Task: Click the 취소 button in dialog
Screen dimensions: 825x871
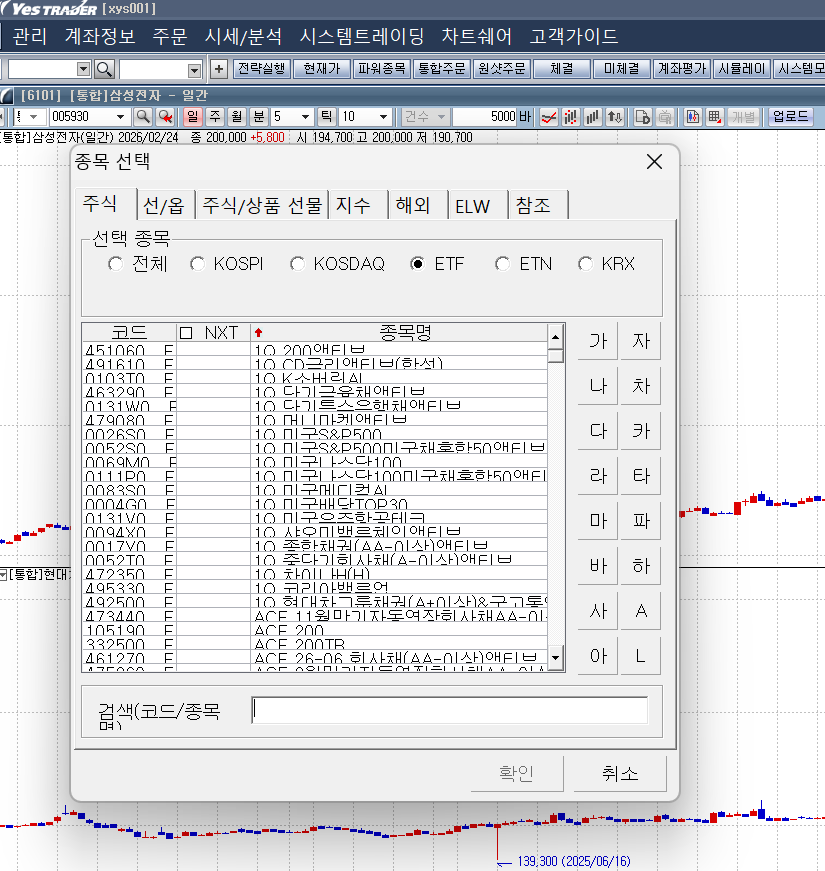Action: (620, 773)
